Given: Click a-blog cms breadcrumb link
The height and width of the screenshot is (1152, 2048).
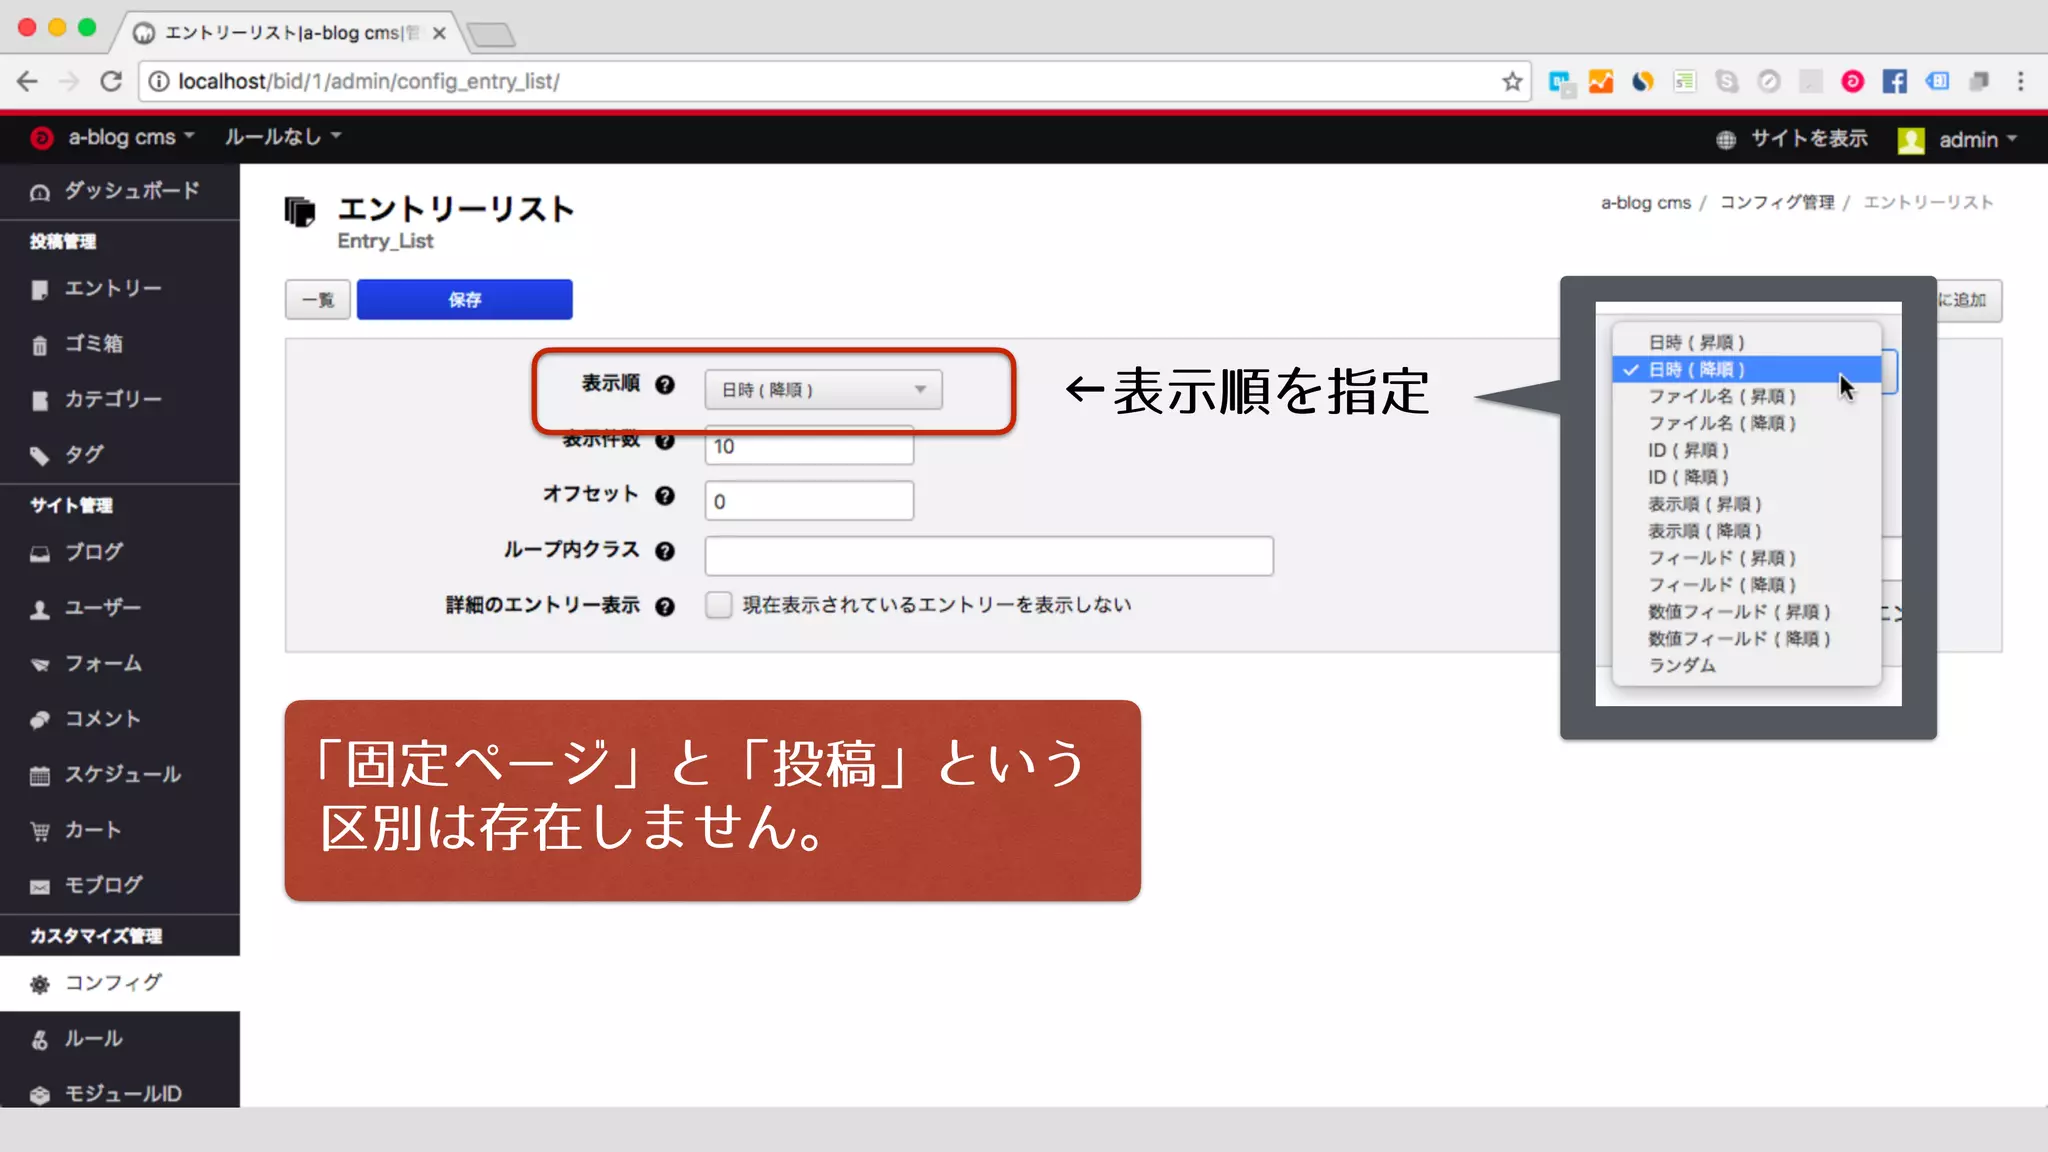Looking at the screenshot, I should click(x=1645, y=202).
